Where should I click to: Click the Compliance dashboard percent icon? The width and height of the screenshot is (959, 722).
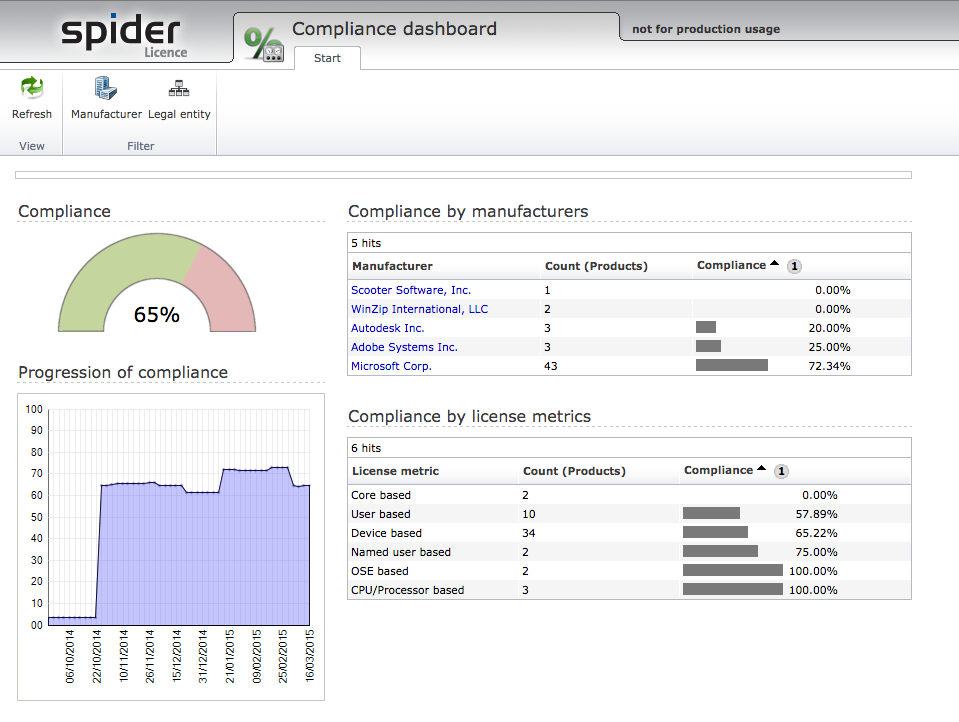click(264, 42)
